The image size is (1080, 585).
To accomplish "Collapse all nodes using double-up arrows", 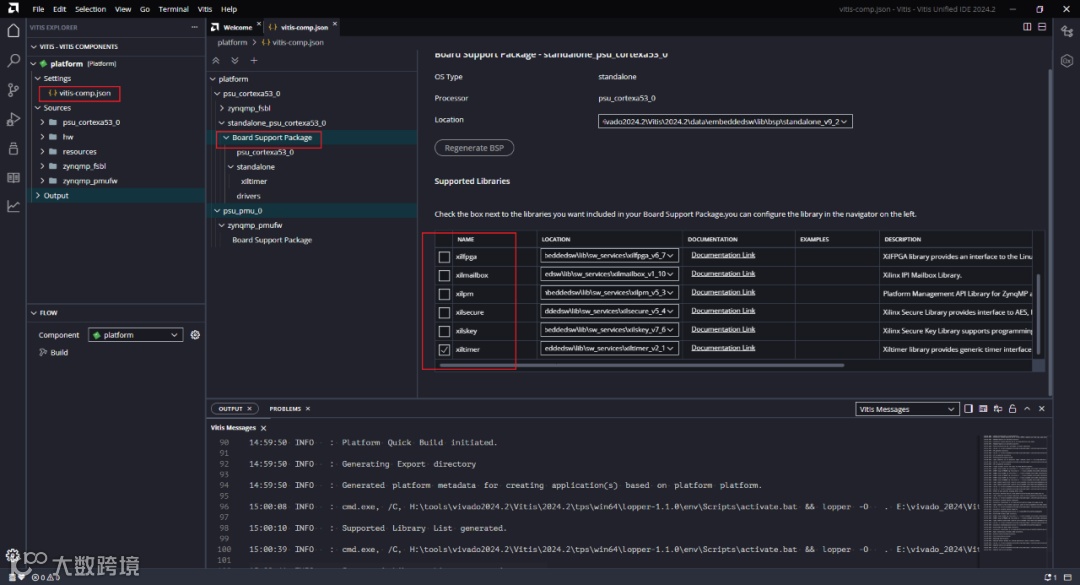I will coord(216,61).
